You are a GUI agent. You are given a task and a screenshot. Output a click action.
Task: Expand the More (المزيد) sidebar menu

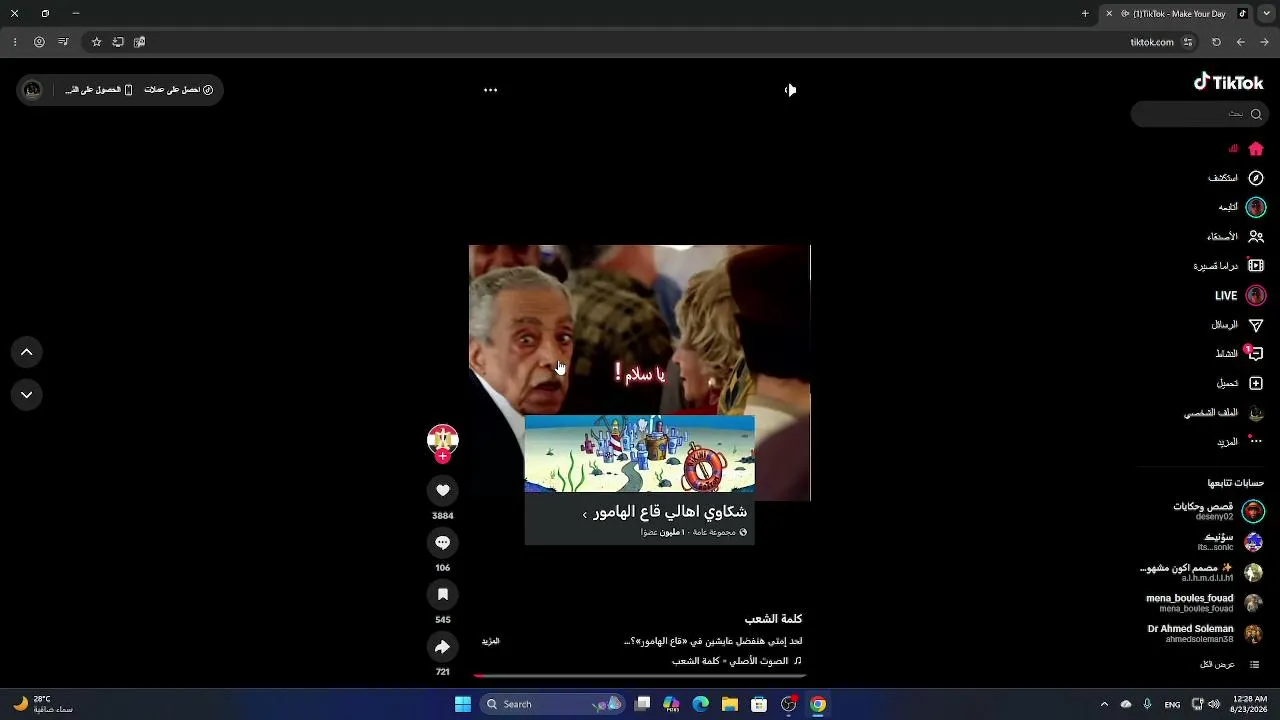coord(1240,441)
